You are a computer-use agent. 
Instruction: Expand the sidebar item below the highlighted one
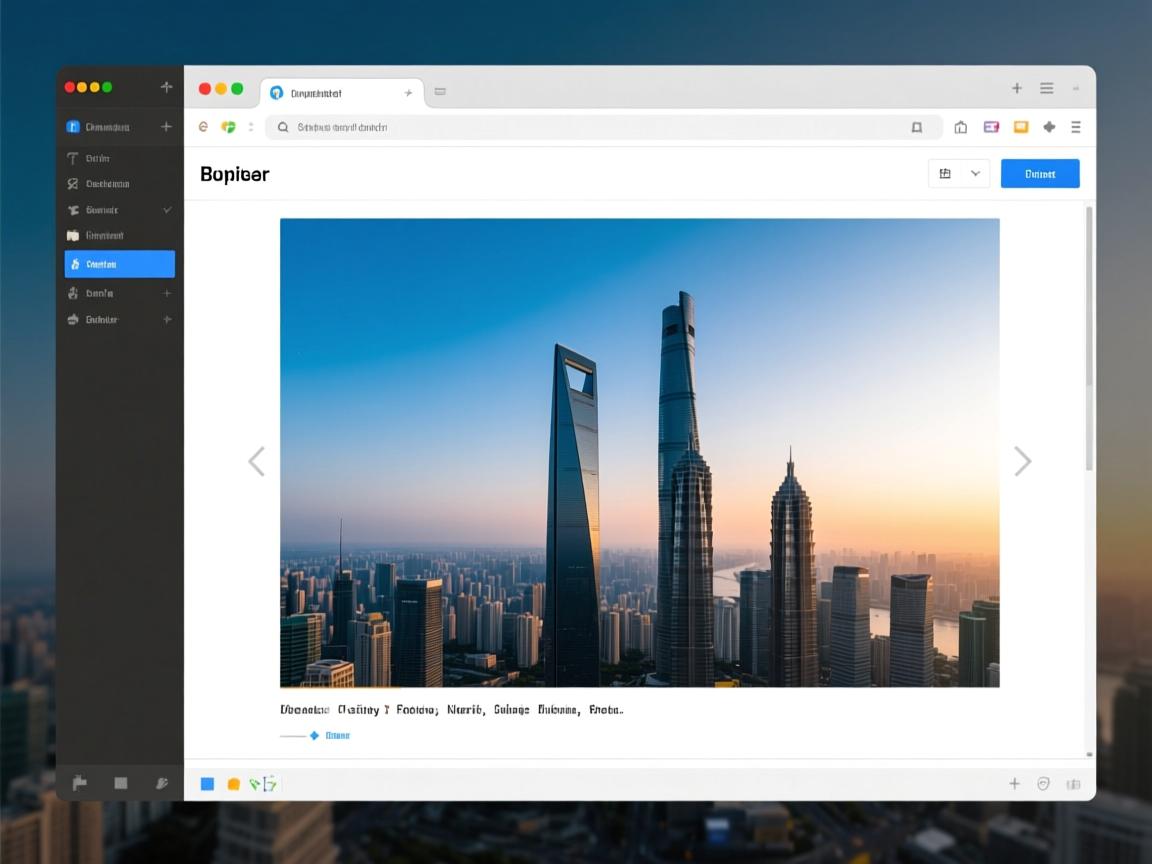click(x=167, y=293)
